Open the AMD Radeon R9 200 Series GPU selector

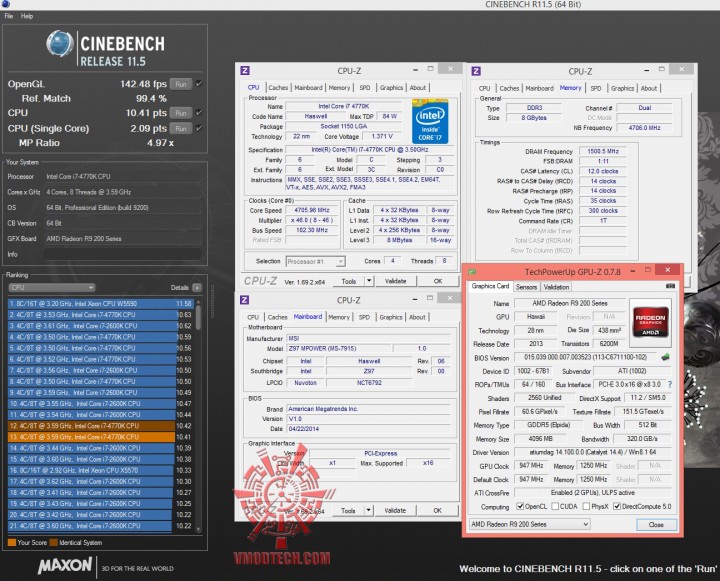point(529,524)
